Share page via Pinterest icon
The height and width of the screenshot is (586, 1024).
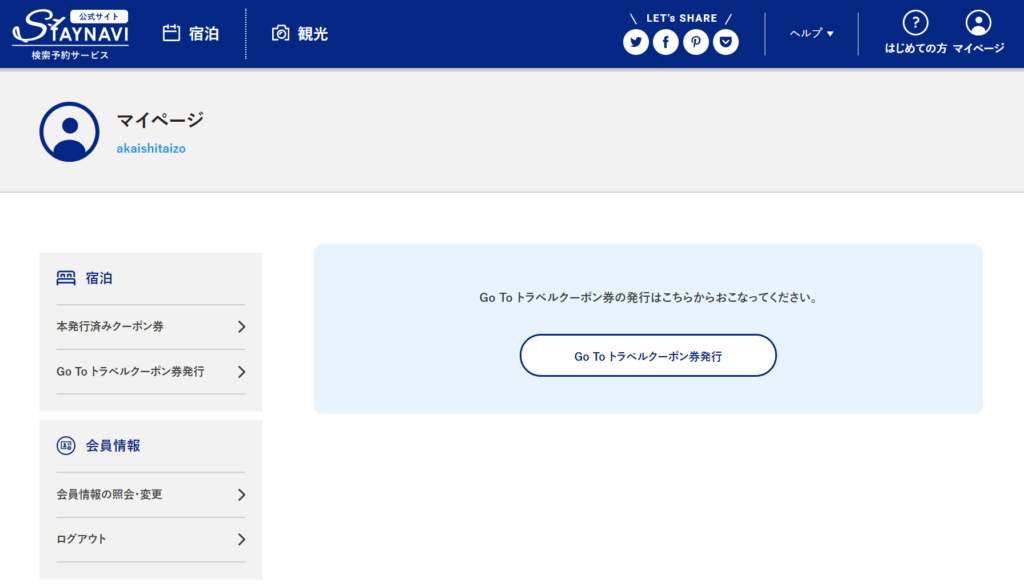pyautogui.click(x=696, y=42)
